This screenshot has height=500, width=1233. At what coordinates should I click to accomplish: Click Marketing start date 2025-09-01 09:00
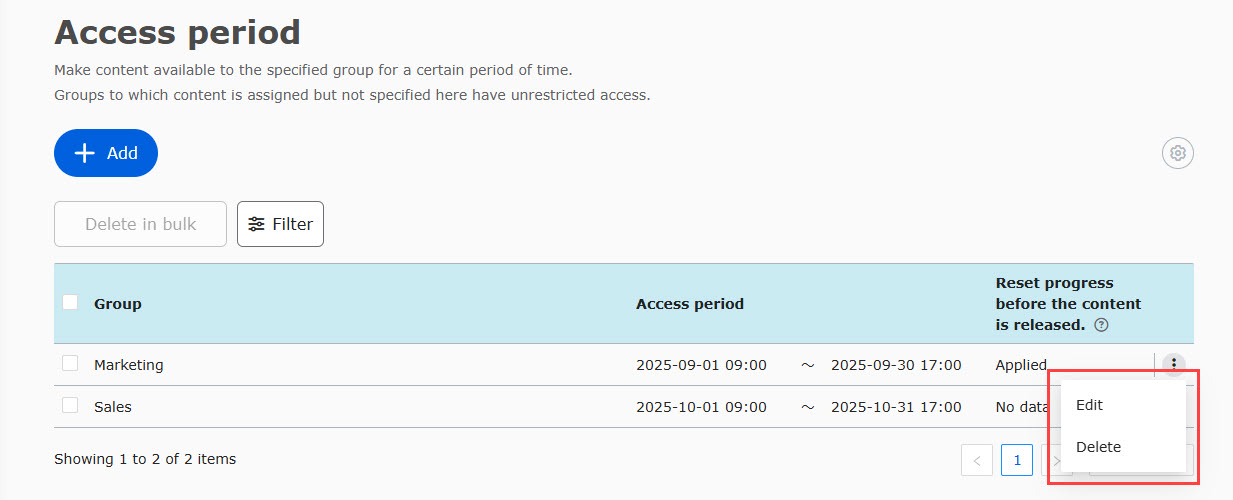click(701, 365)
